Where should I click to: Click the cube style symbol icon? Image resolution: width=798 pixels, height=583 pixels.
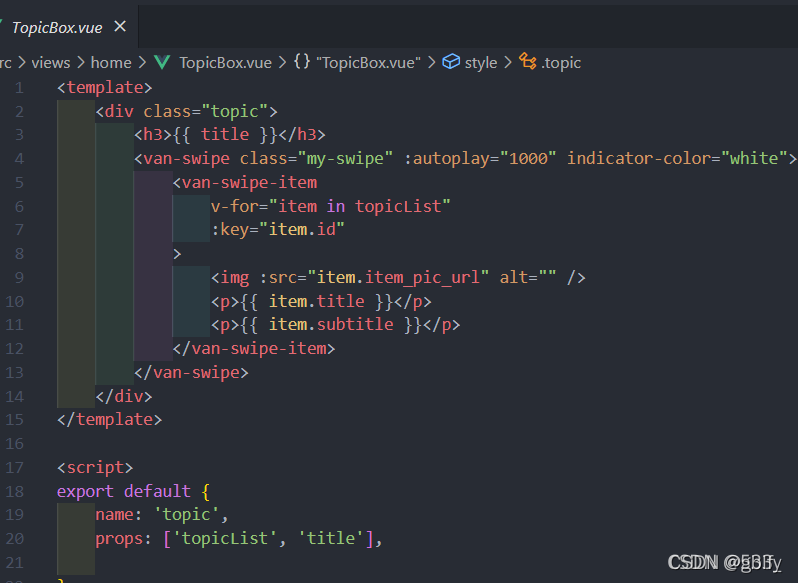(x=451, y=62)
